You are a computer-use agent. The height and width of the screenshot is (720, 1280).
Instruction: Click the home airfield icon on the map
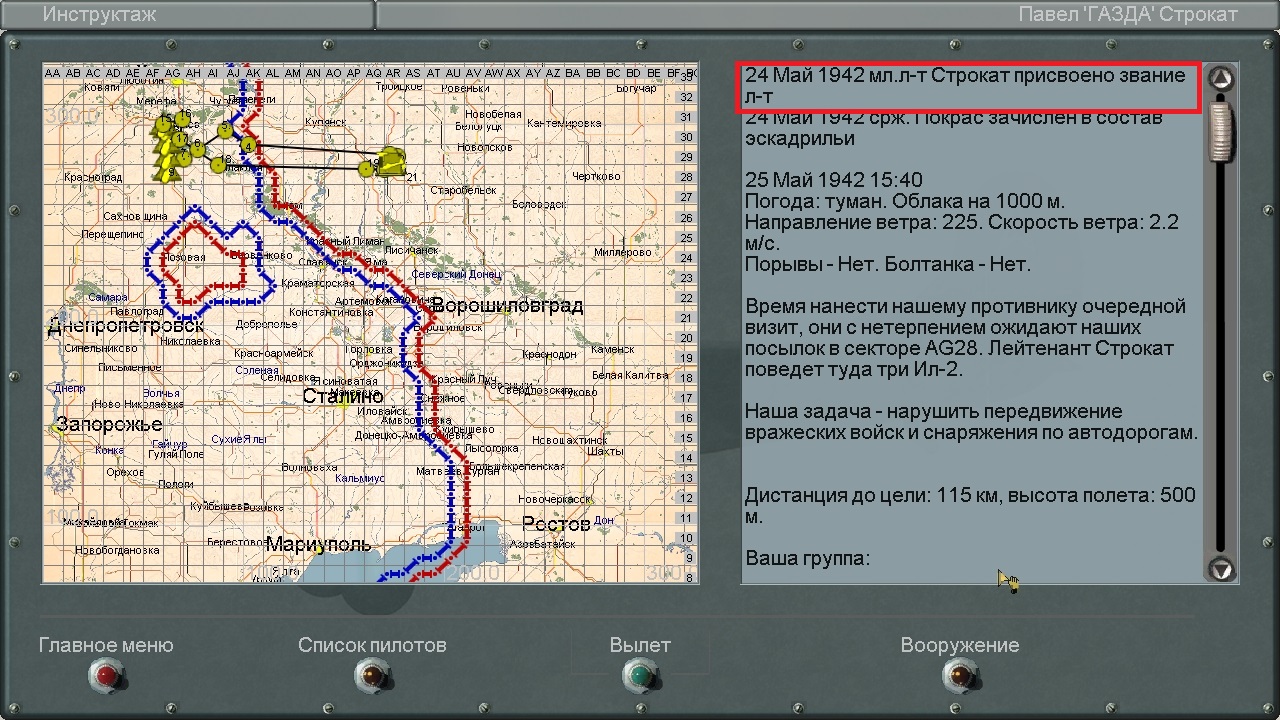click(393, 160)
